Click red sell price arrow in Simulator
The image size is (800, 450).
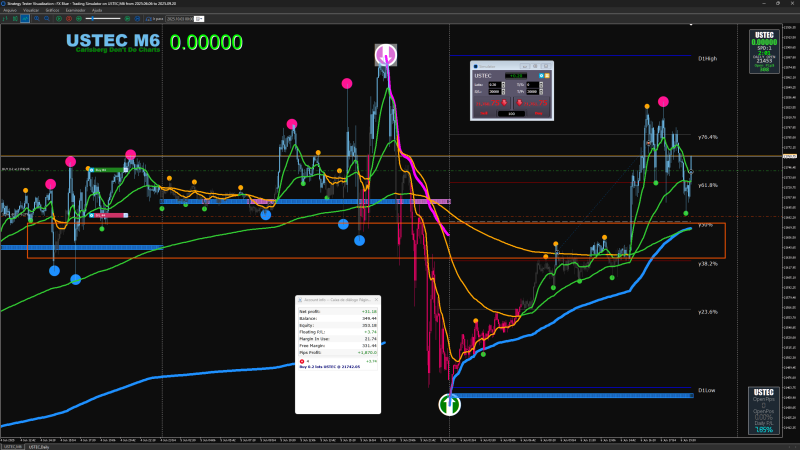pyautogui.click(x=504, y=103)
